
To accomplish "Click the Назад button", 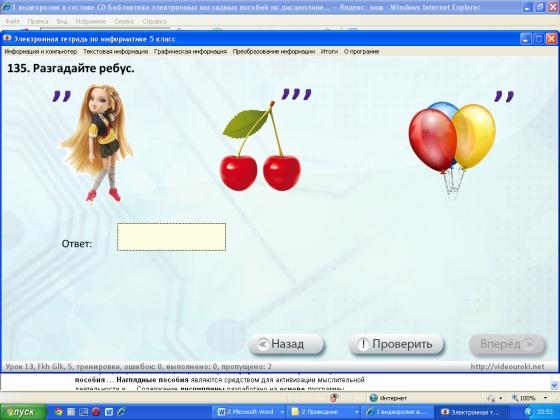I will [x=286, y=344].
